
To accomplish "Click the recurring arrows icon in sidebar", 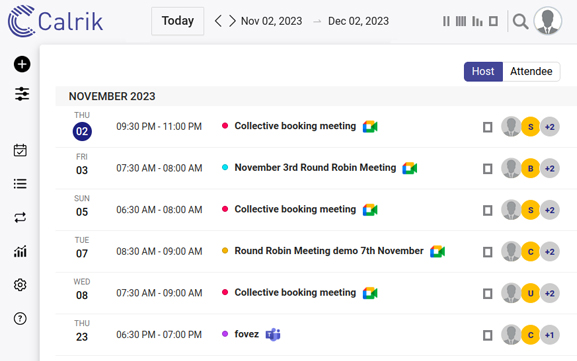I will 20,217.
